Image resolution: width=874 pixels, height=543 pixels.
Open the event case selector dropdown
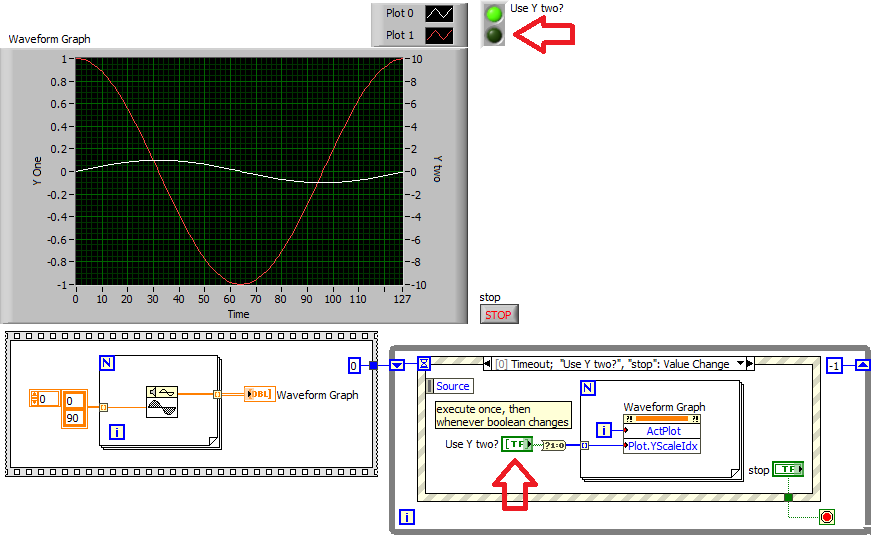click(740, 363)
